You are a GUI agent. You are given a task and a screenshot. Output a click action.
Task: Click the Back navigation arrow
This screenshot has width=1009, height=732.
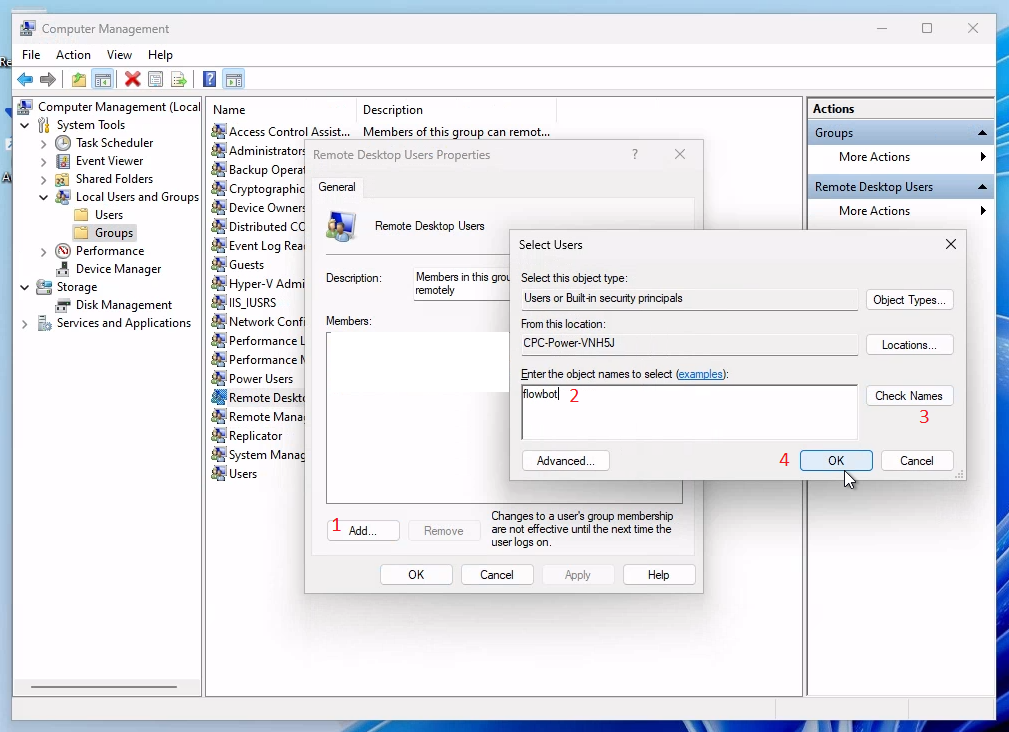[x=25, y=80]
